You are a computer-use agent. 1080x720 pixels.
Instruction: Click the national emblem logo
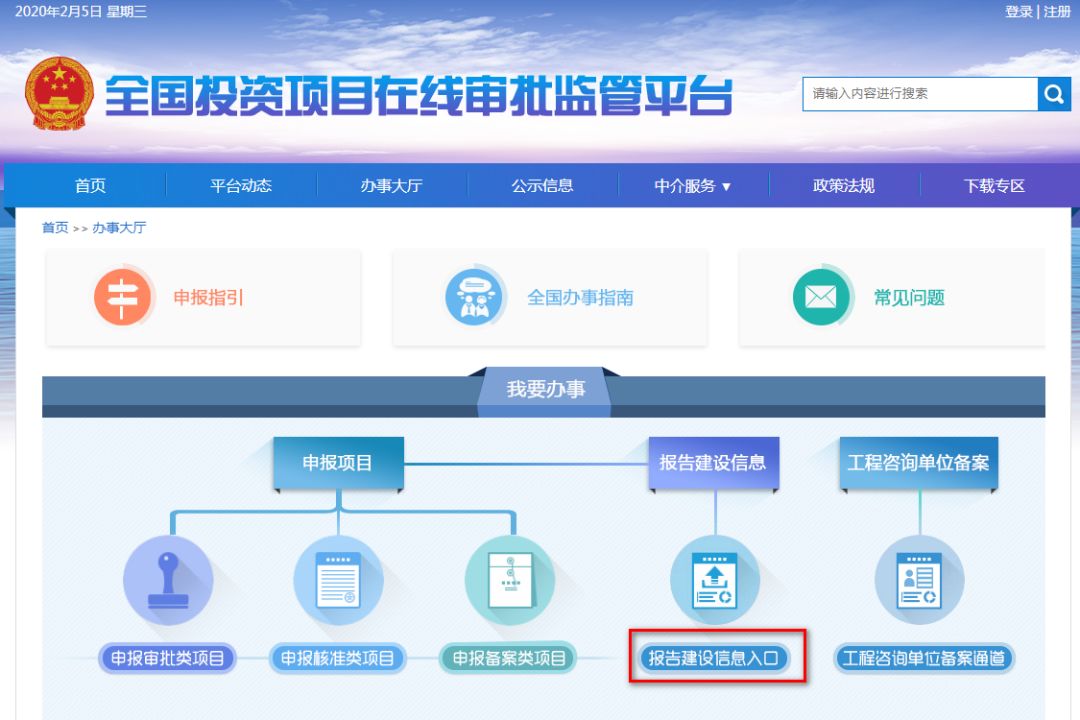click(x=59, y=93)
